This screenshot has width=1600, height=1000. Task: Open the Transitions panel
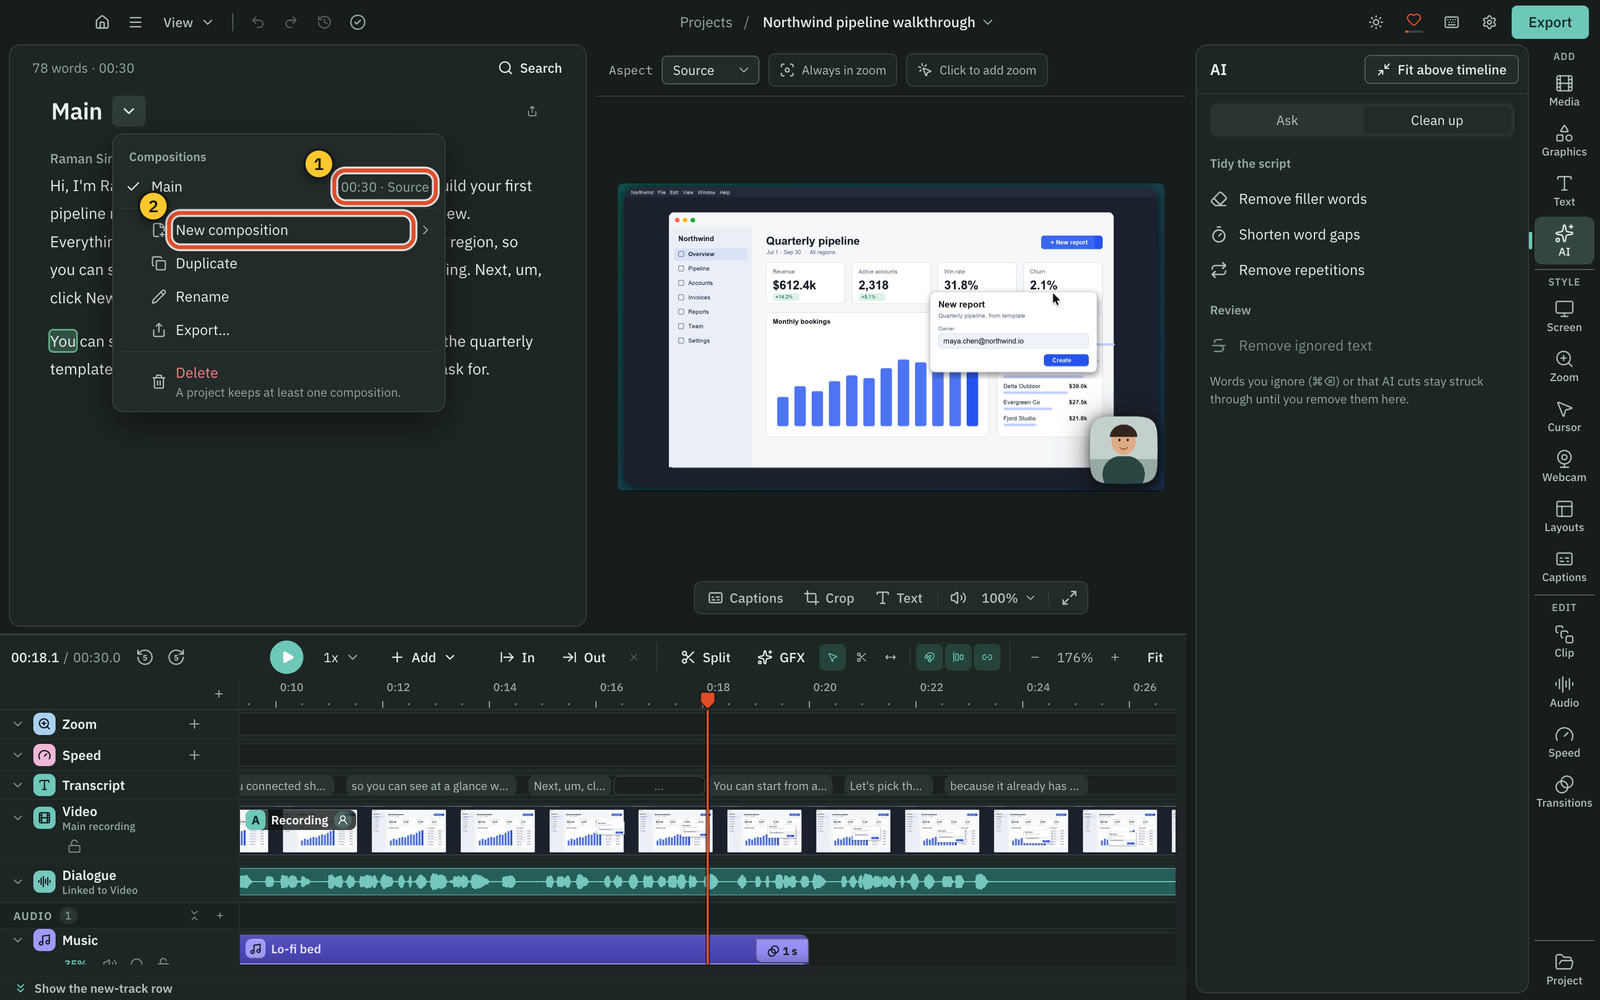point(1564,792)
